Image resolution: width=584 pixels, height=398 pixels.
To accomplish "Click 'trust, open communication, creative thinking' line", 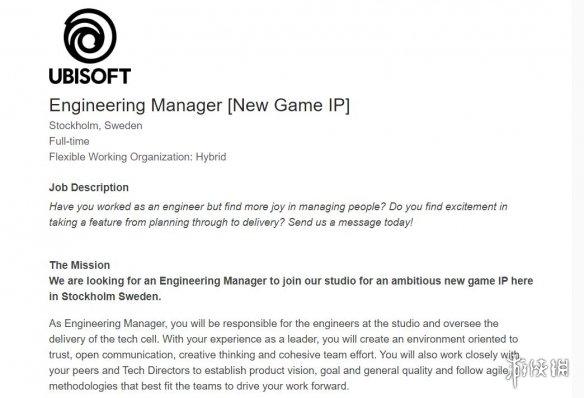I will 284,355.
